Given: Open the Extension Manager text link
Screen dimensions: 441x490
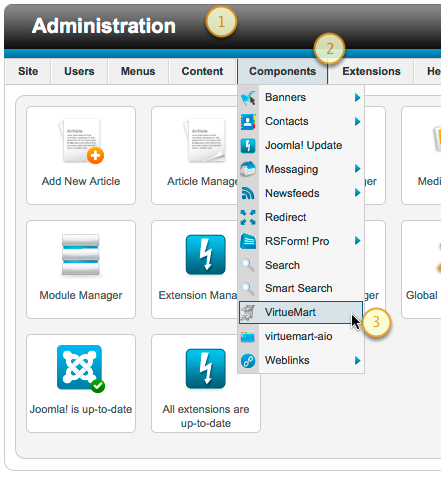Looking at the screenshot, I should [198, 295].
